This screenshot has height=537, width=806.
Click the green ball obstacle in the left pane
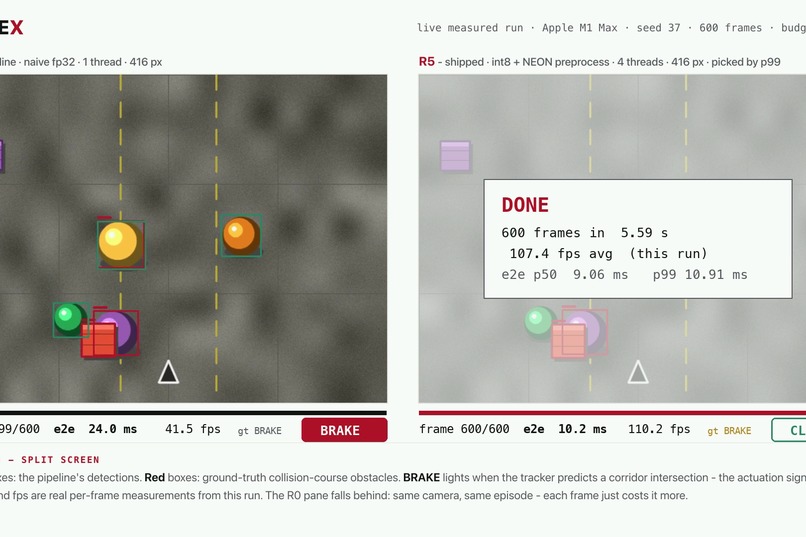[x=69, y=319]
